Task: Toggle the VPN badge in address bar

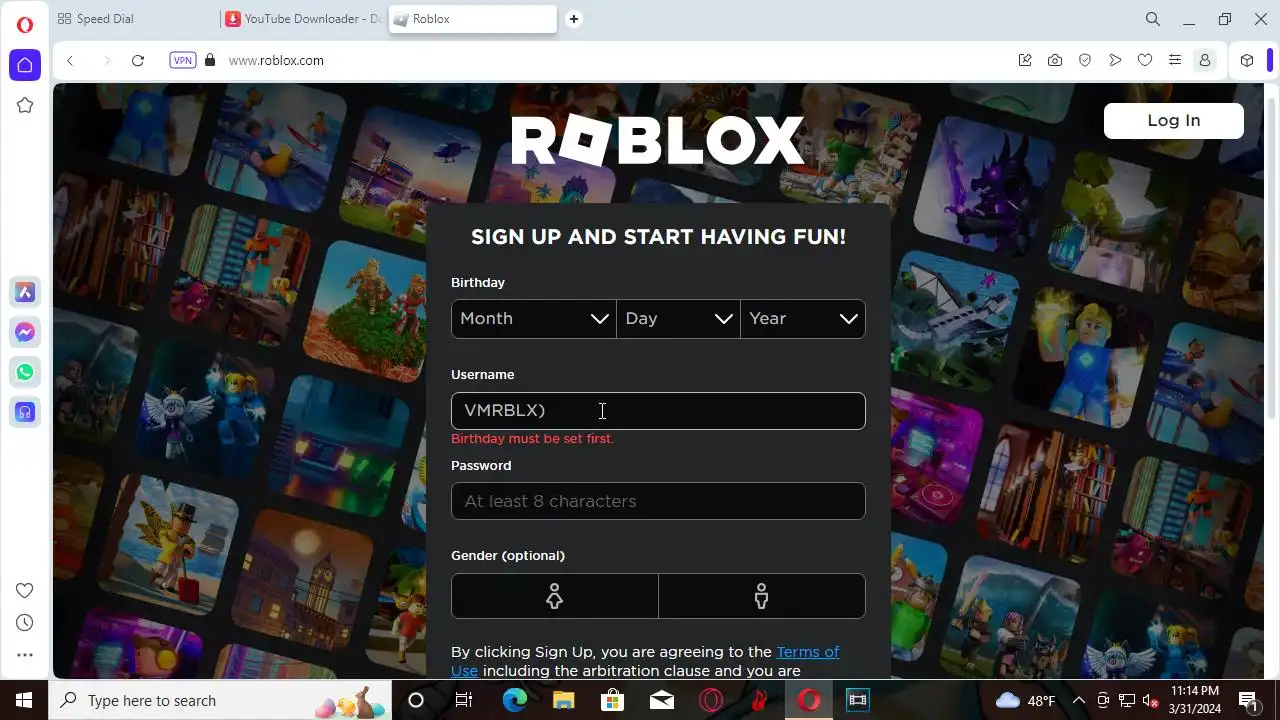Action: click(183, 60)
